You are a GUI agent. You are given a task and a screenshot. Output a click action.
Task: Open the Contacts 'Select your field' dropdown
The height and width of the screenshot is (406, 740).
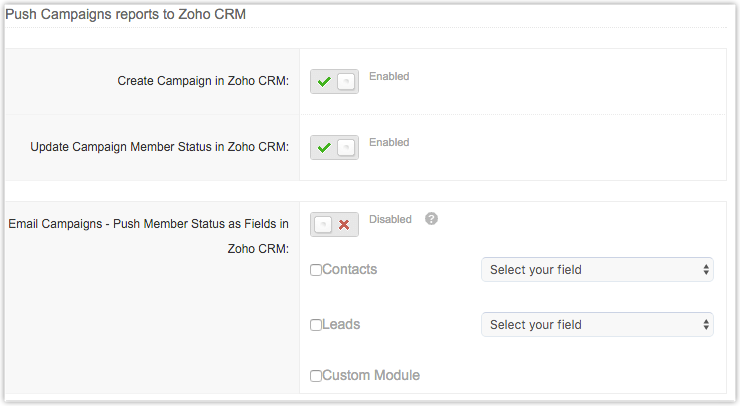[x=597, y=270]
